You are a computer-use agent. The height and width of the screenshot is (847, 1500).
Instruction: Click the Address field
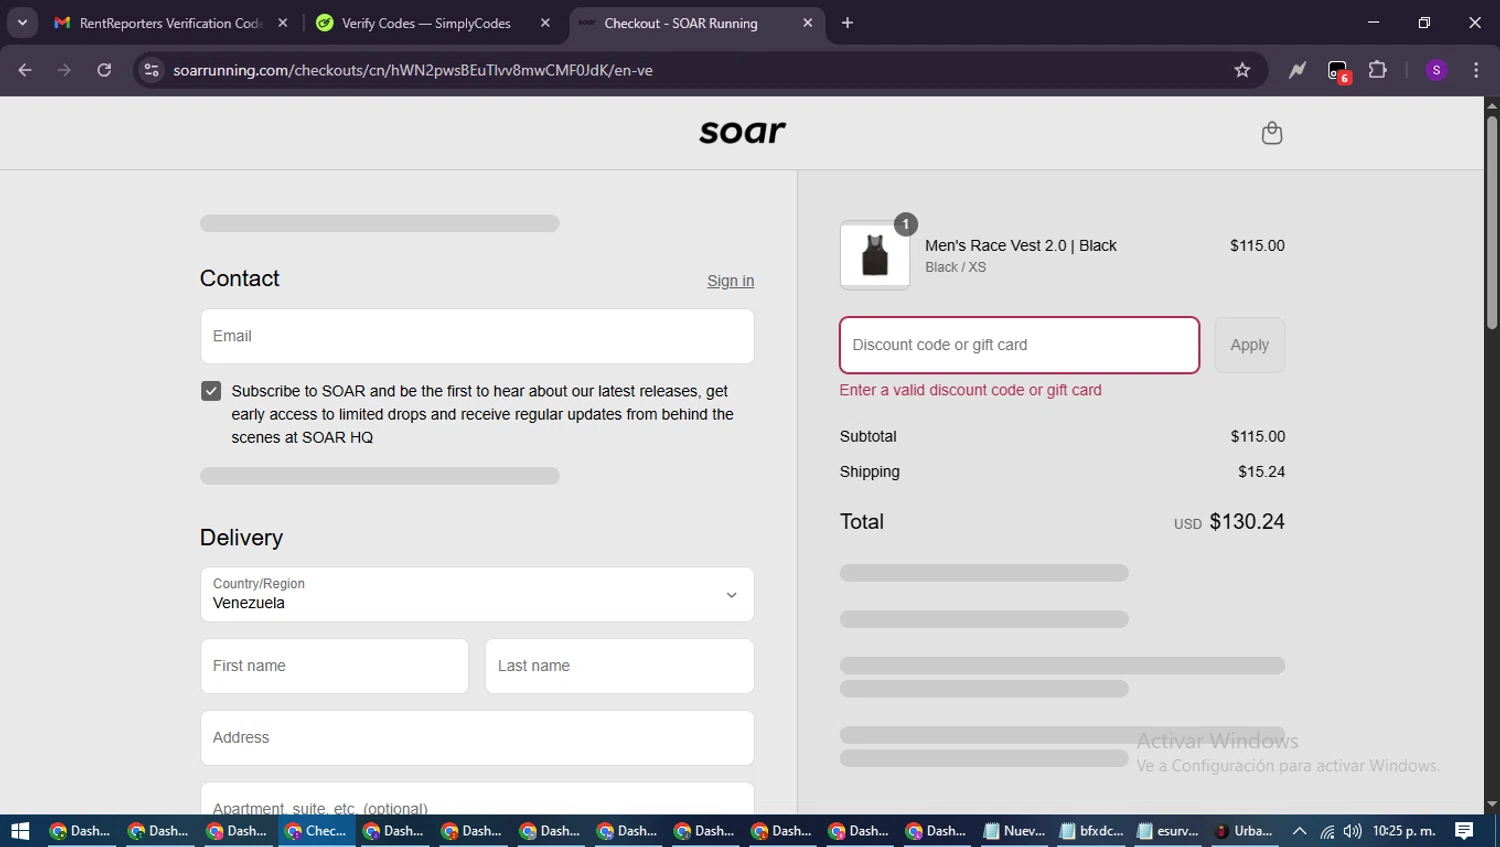(477, 738)
